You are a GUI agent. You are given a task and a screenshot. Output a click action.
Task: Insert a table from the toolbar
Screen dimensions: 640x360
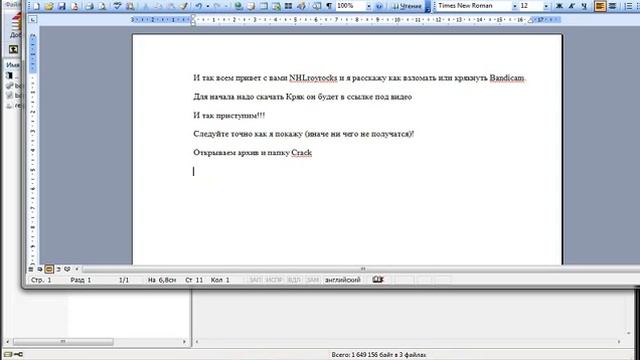coord(264,6)
